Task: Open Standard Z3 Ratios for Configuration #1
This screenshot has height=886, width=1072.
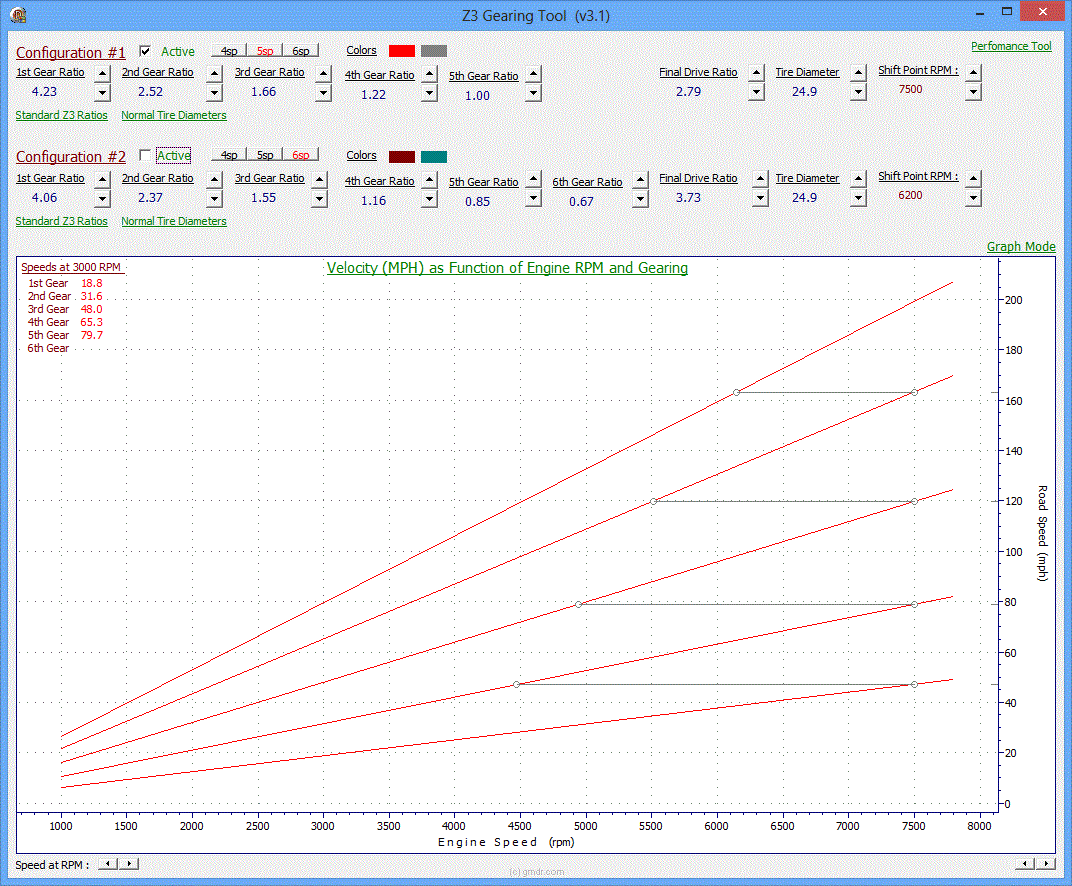Action: (x=61, y=115)
